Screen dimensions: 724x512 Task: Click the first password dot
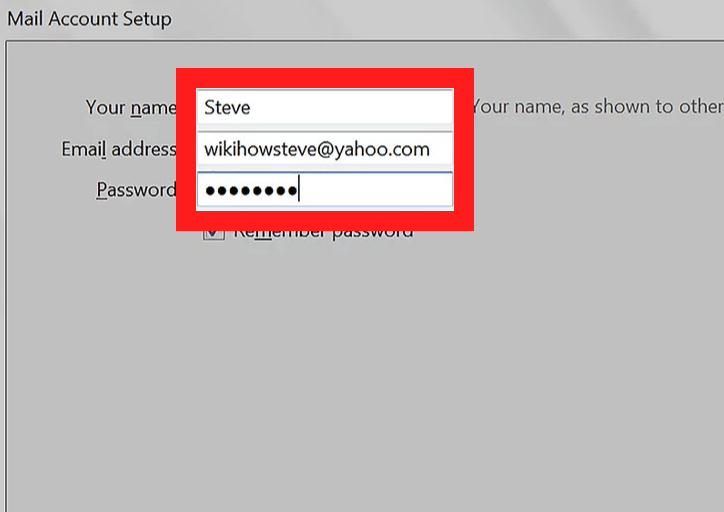(210, 190)
